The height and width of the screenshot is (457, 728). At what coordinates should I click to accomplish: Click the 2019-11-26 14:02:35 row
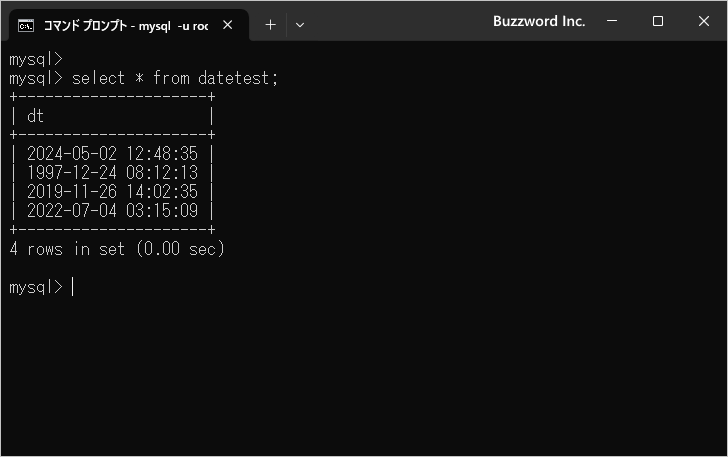[112, 192]
